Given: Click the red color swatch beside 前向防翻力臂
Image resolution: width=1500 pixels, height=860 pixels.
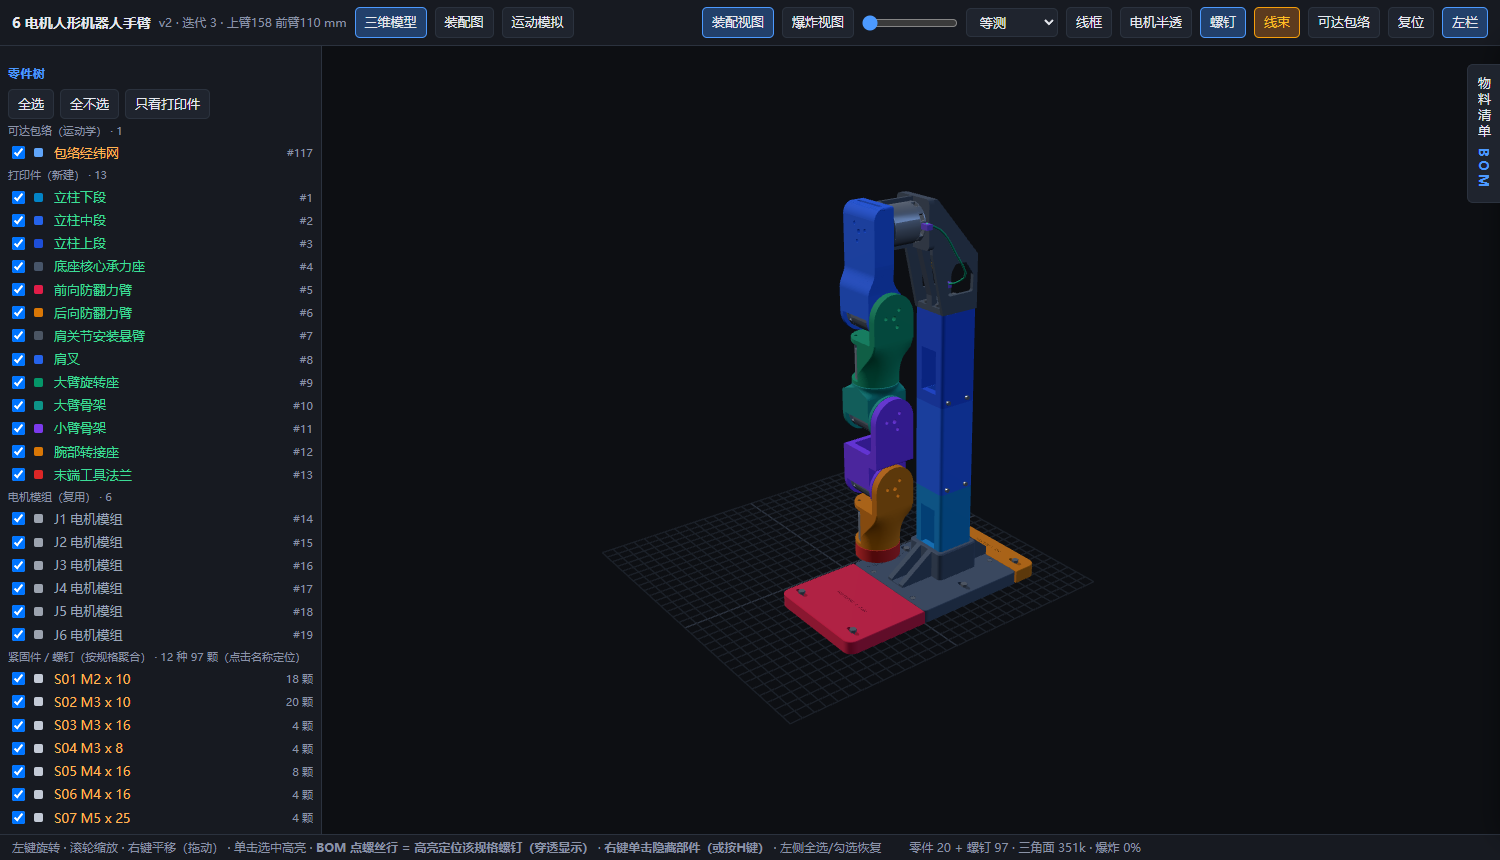Looking at the screenshot, I should [38, 290].
